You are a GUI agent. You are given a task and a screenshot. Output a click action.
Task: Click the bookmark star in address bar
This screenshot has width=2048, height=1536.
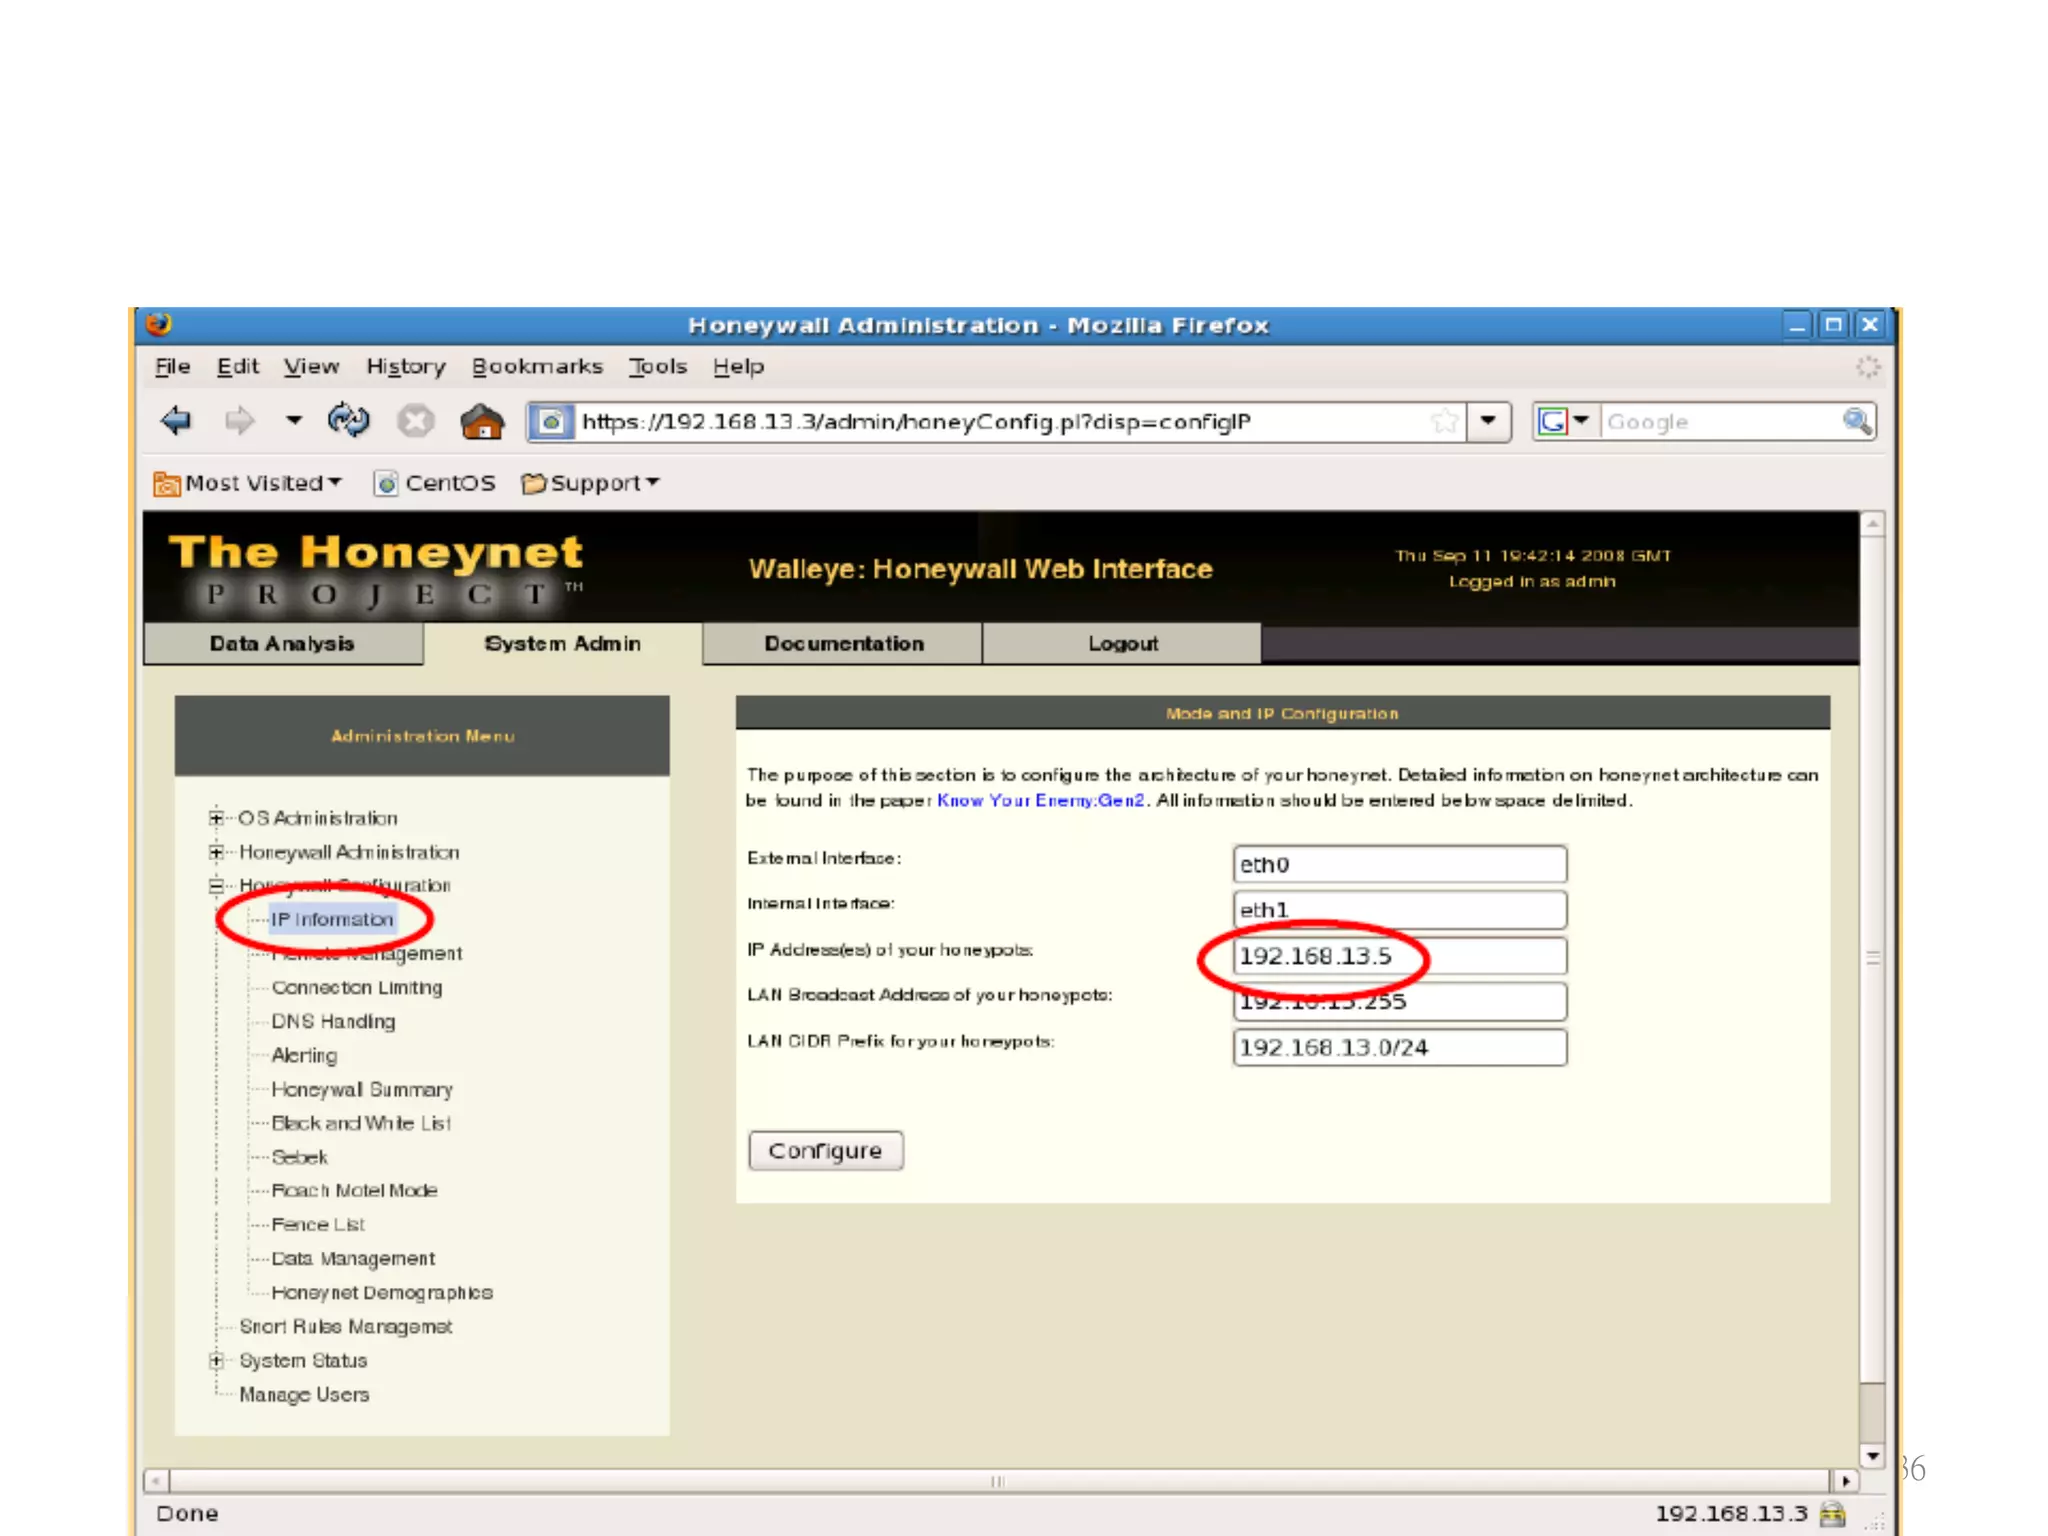1443,421
